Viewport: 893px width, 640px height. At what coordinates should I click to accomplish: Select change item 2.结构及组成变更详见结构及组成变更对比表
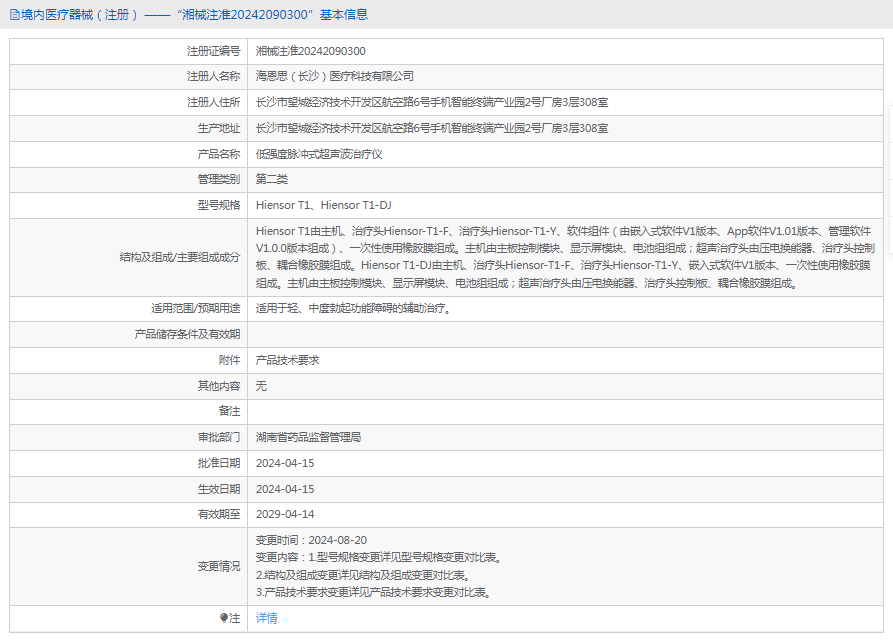click(363, 576)
